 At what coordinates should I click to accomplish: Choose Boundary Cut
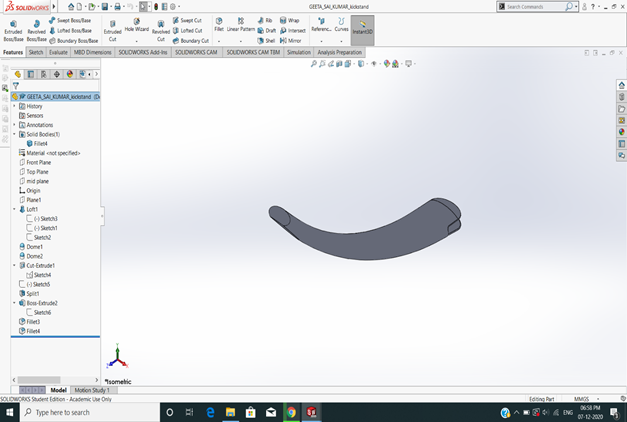pyautogui.click(x=191, y=41)
